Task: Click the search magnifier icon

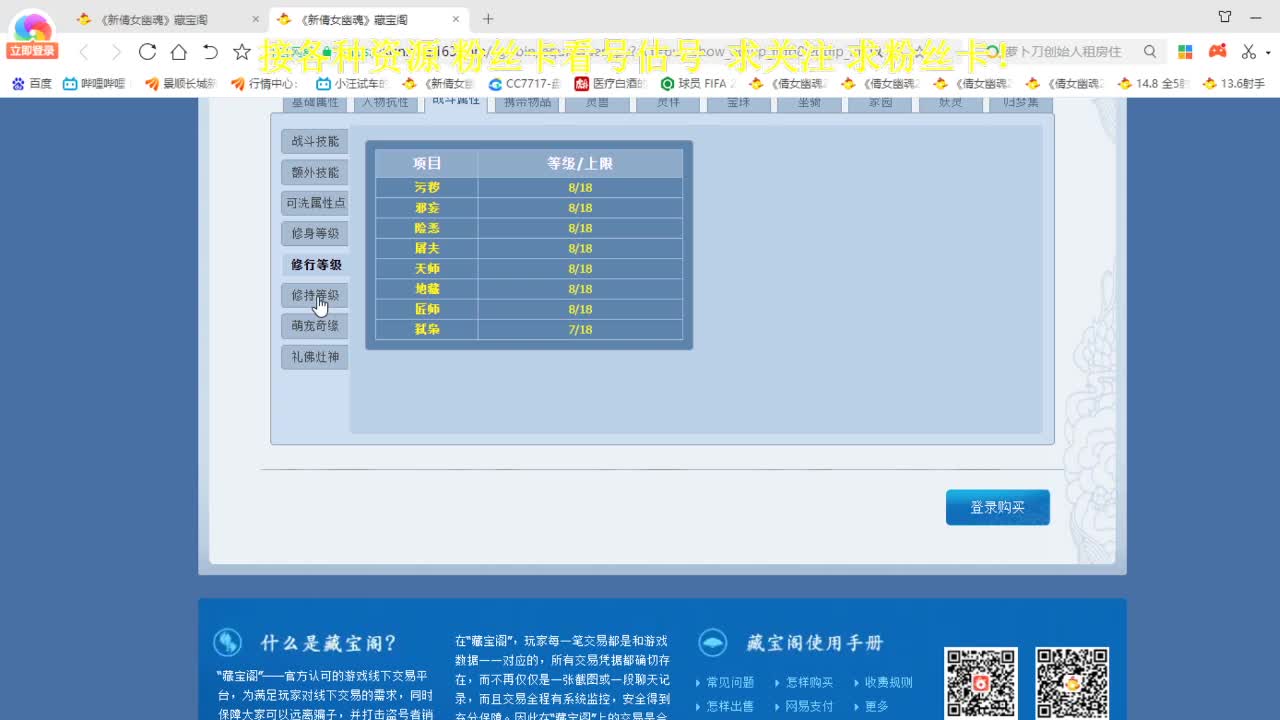Action: click(1150, 52)
